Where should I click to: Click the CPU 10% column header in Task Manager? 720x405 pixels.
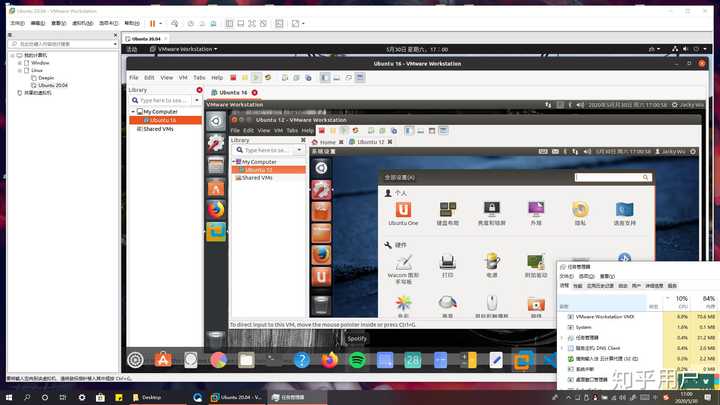click(x=676, y=302)
